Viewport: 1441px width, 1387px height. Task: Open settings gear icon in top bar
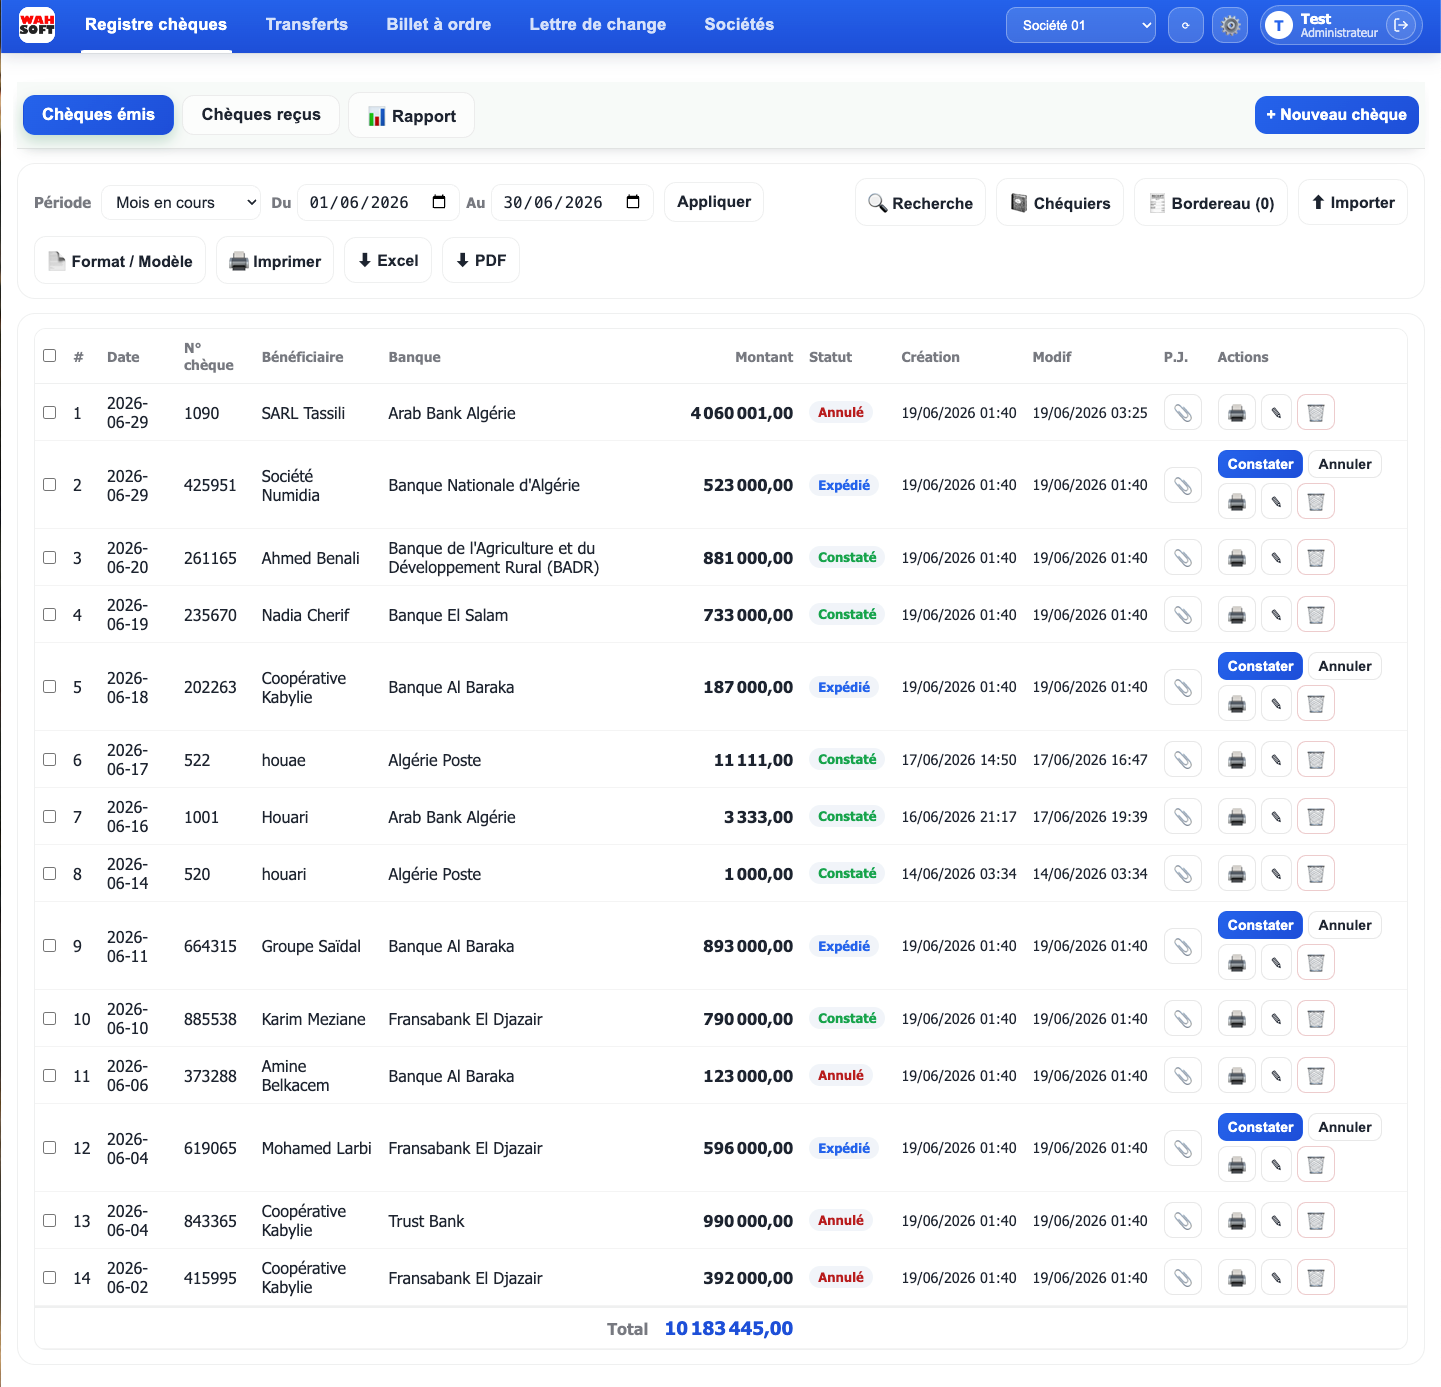[1230, 25]
